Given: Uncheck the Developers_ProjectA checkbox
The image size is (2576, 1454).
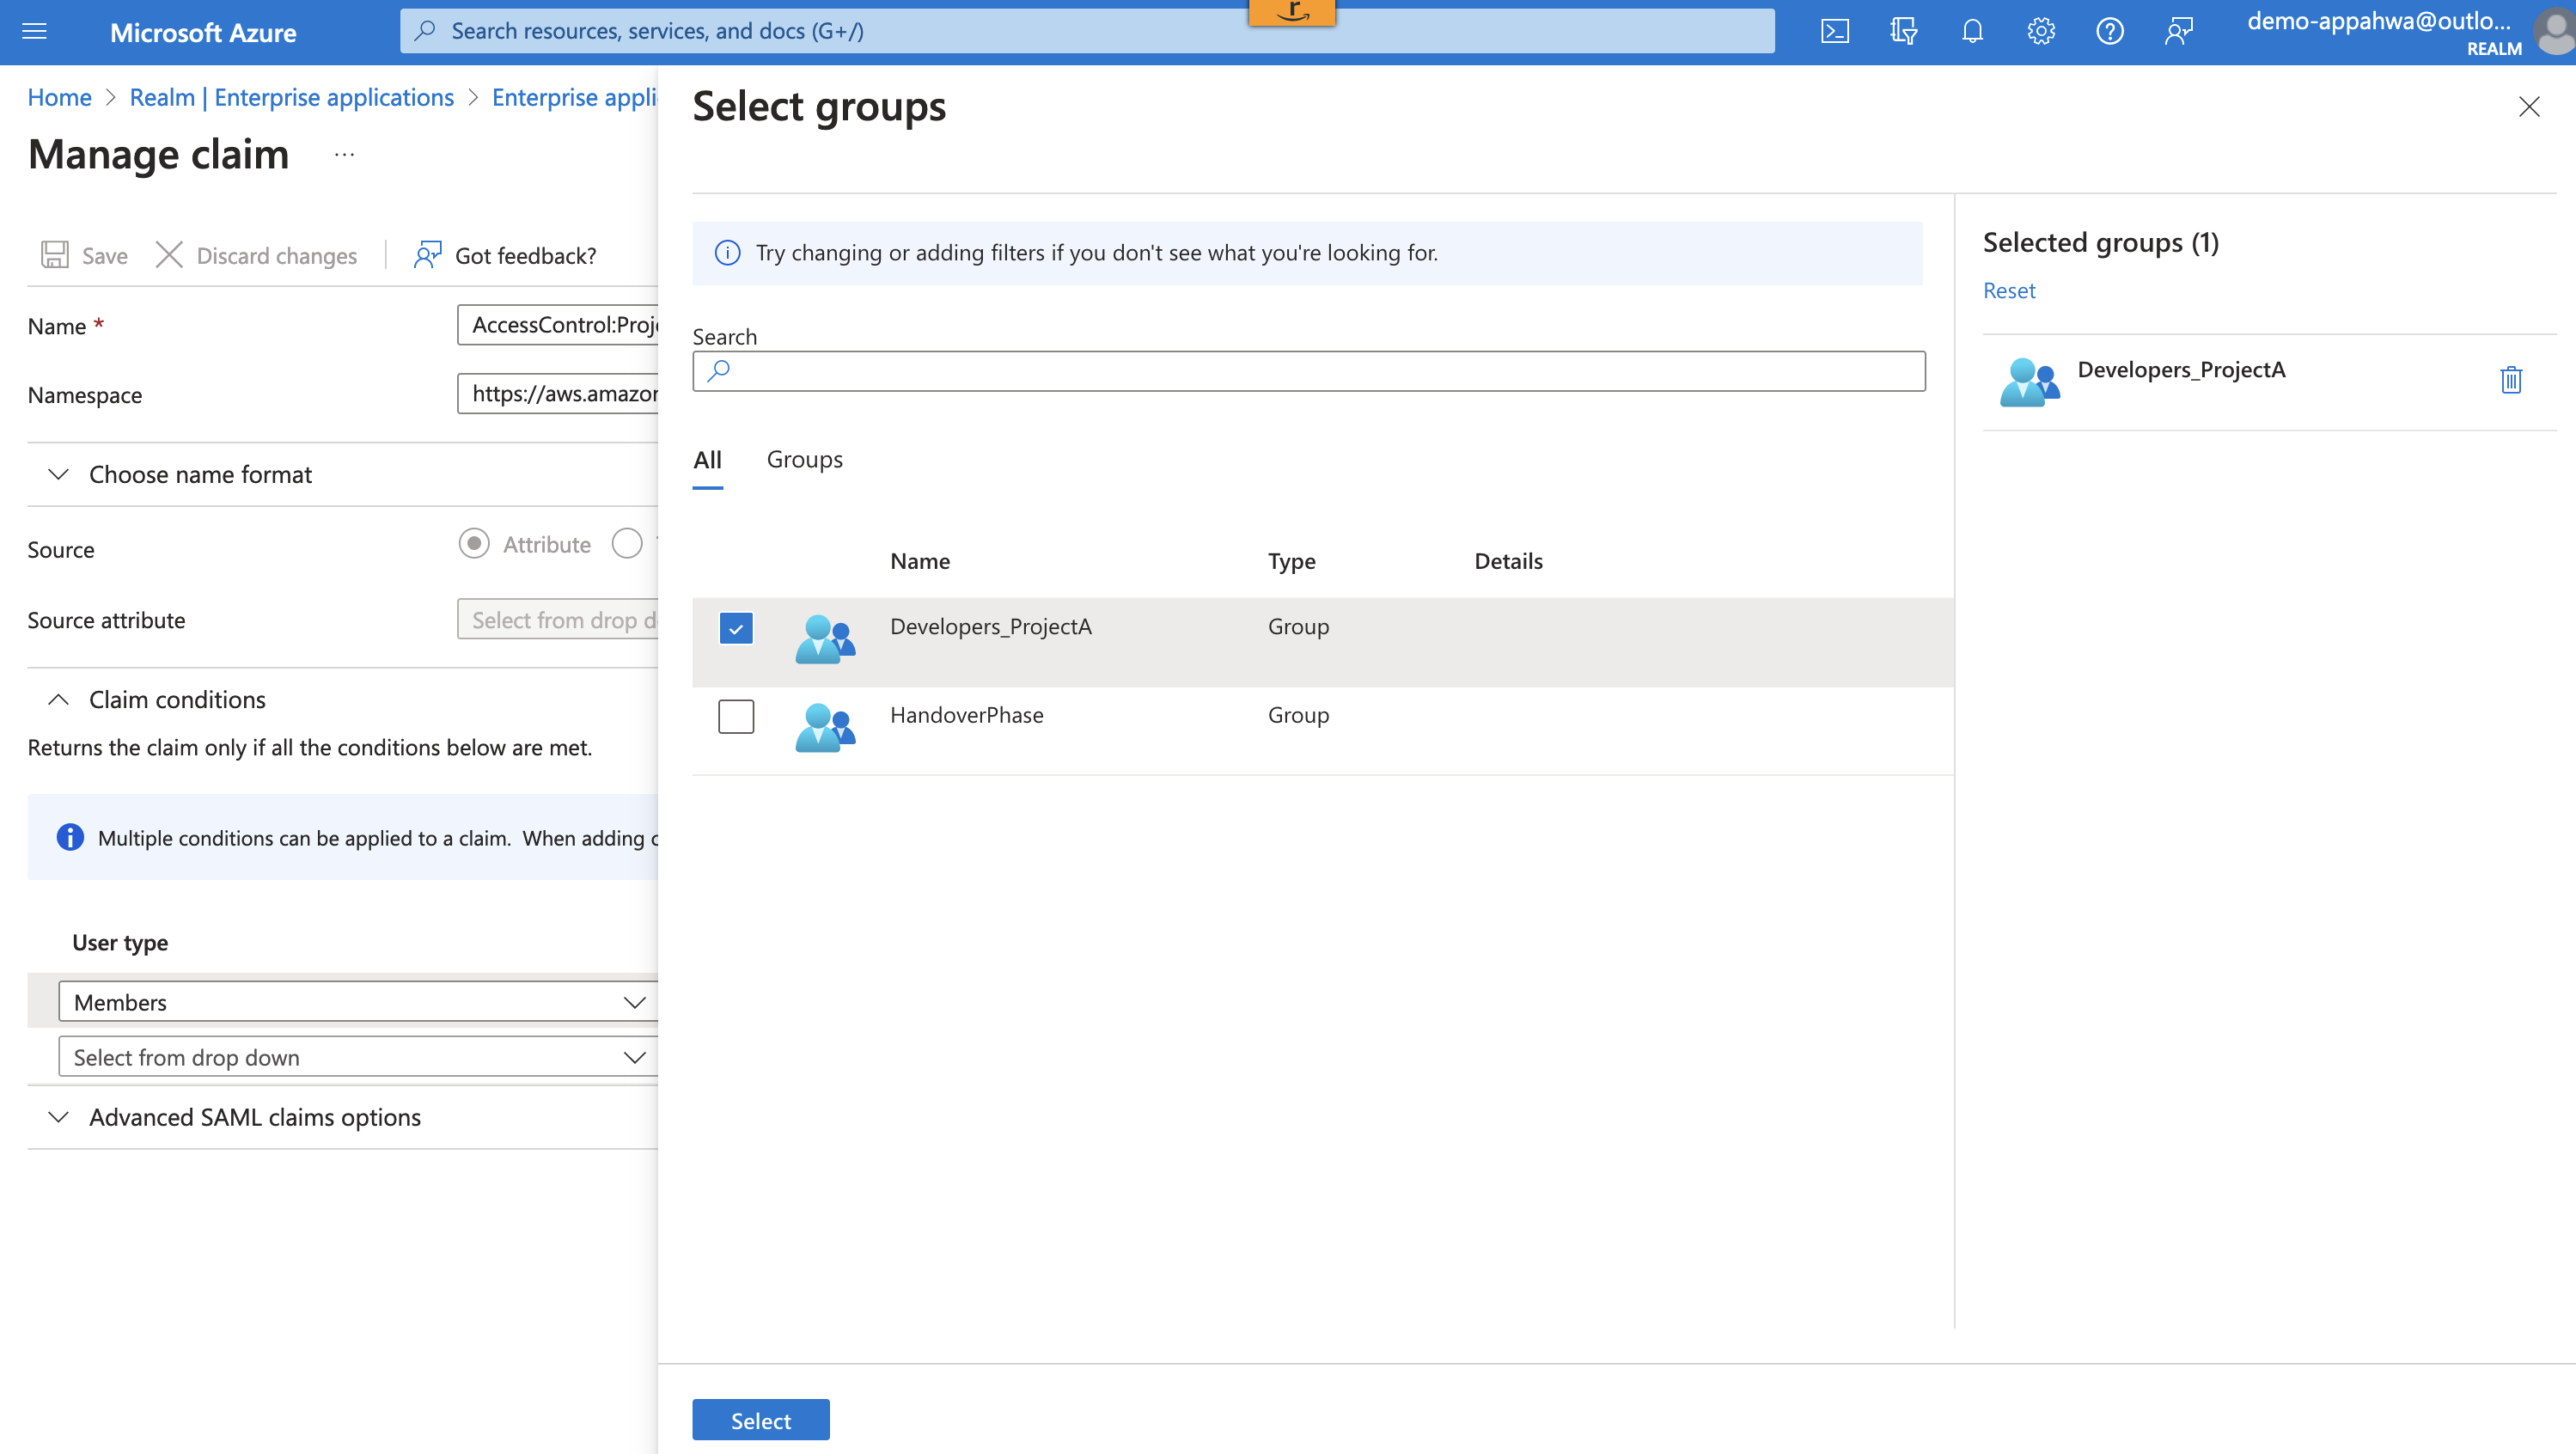Looking at the screenshot, I should point(736,628).
